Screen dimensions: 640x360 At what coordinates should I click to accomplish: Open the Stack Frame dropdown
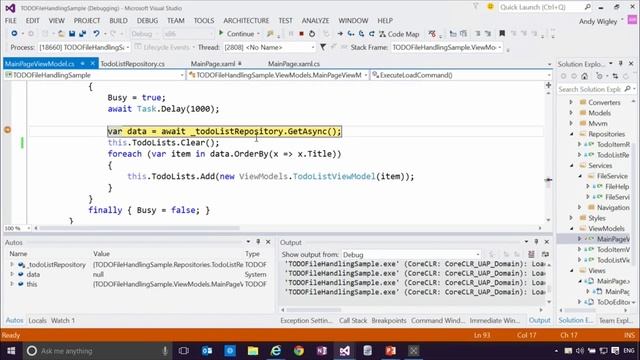pos(447,47)
